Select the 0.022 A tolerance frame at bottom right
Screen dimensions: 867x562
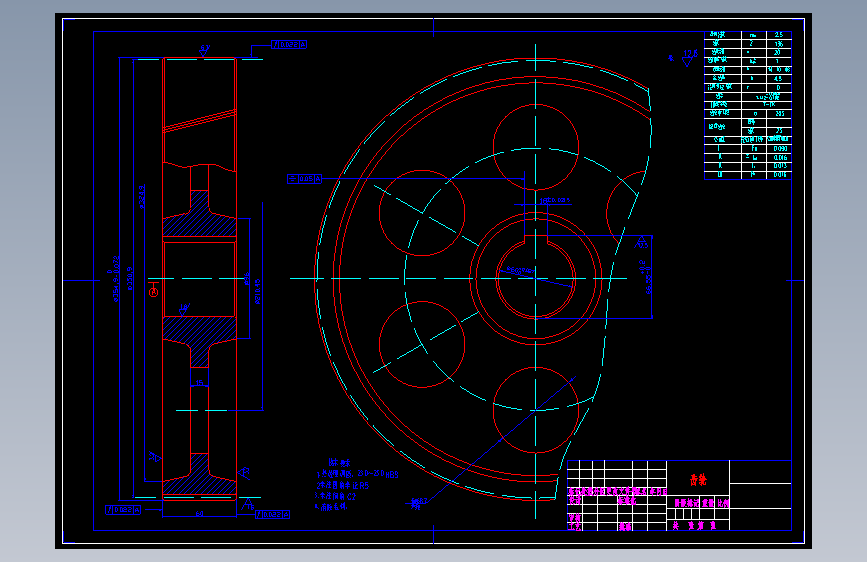point(272,514)
